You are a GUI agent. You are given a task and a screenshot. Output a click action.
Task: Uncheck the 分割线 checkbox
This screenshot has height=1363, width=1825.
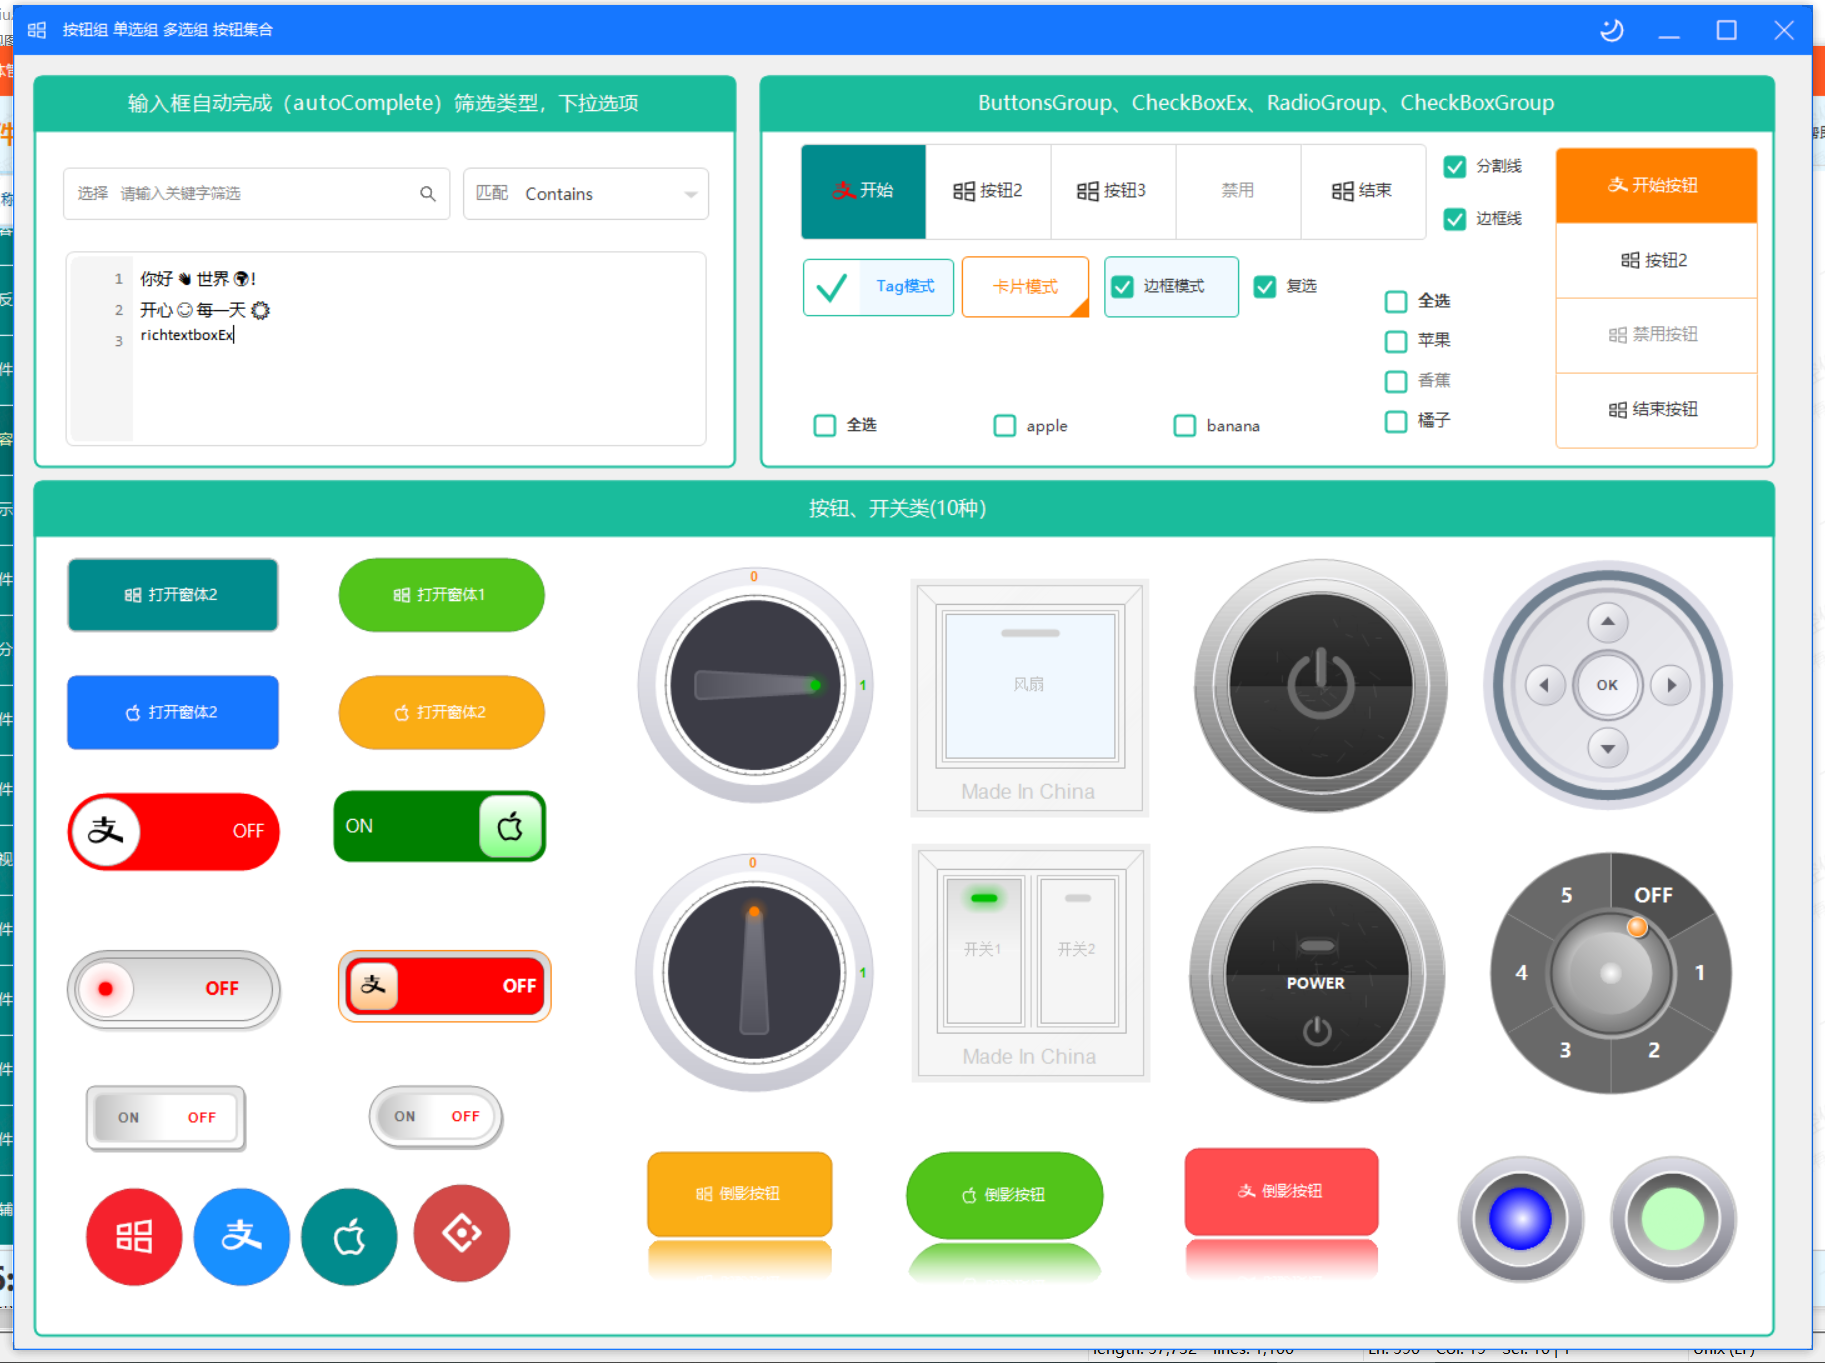[x=1455, y=167]
